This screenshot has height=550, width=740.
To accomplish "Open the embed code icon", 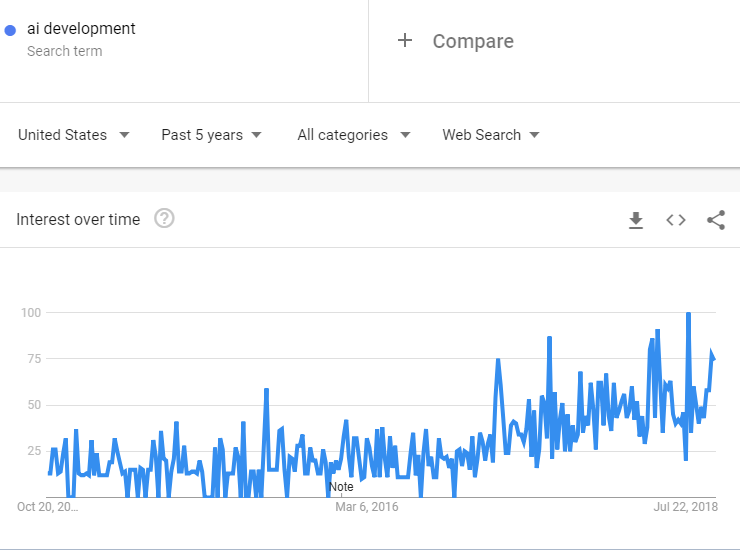I will point(676,220).
